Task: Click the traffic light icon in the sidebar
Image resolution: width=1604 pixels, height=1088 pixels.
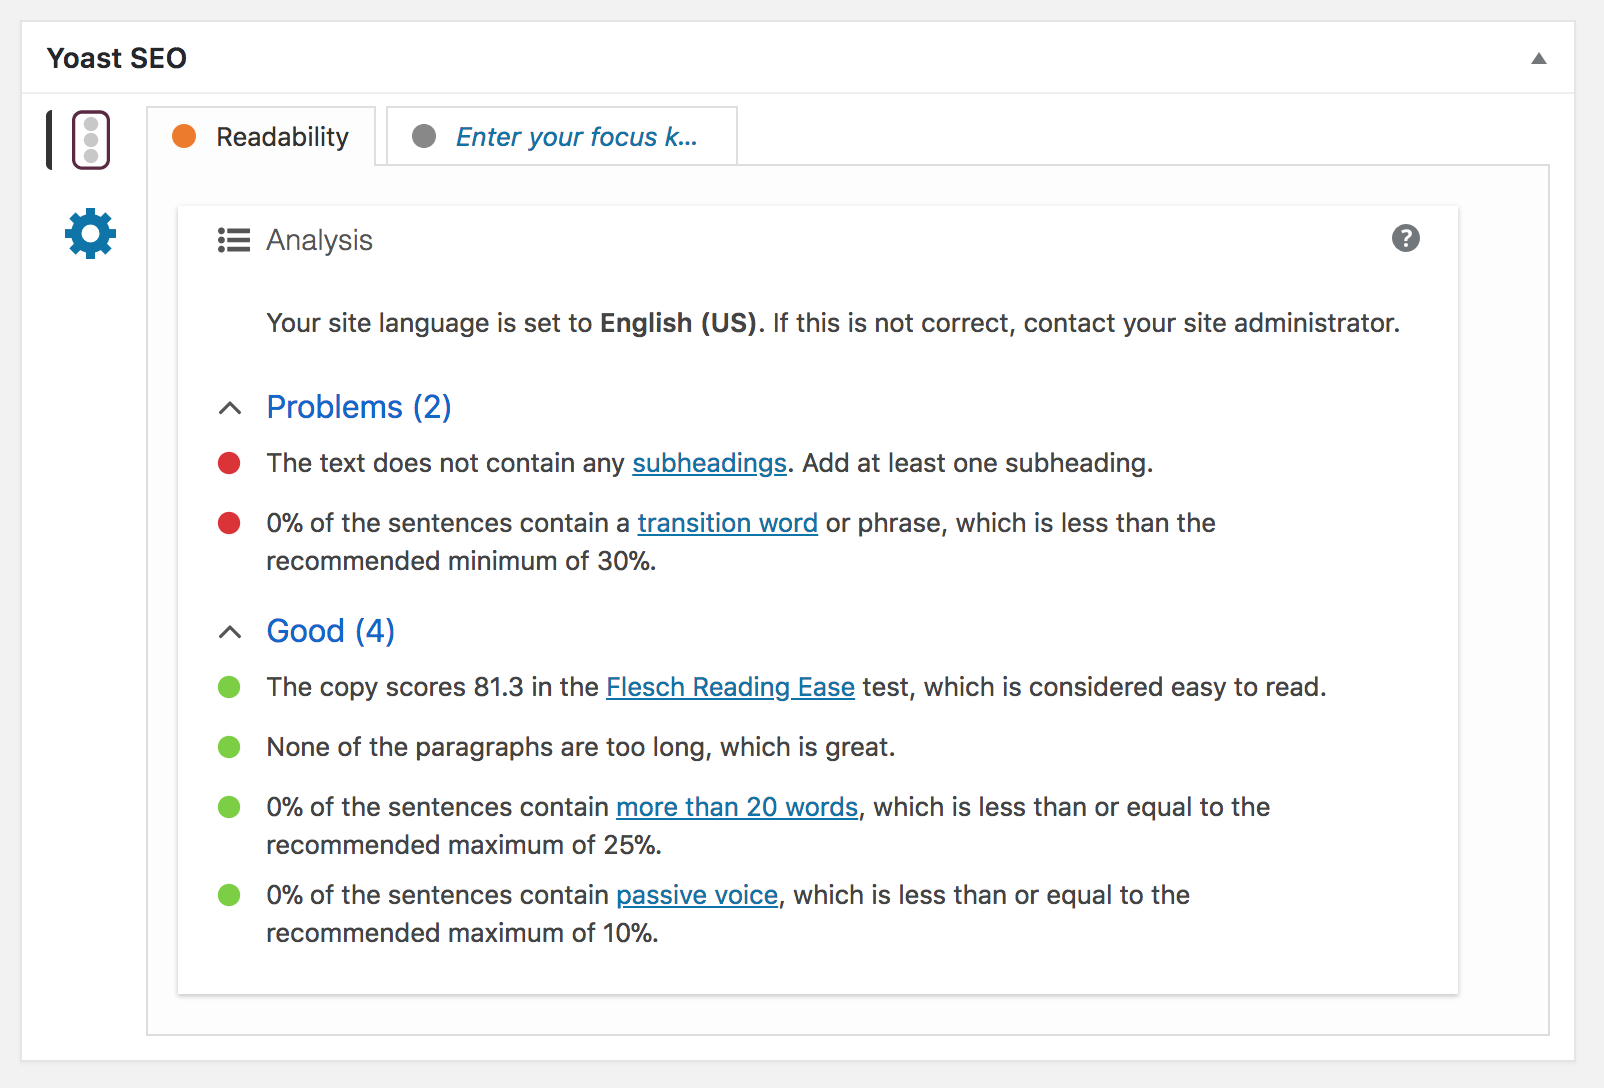Action: [x=90, y=139]
